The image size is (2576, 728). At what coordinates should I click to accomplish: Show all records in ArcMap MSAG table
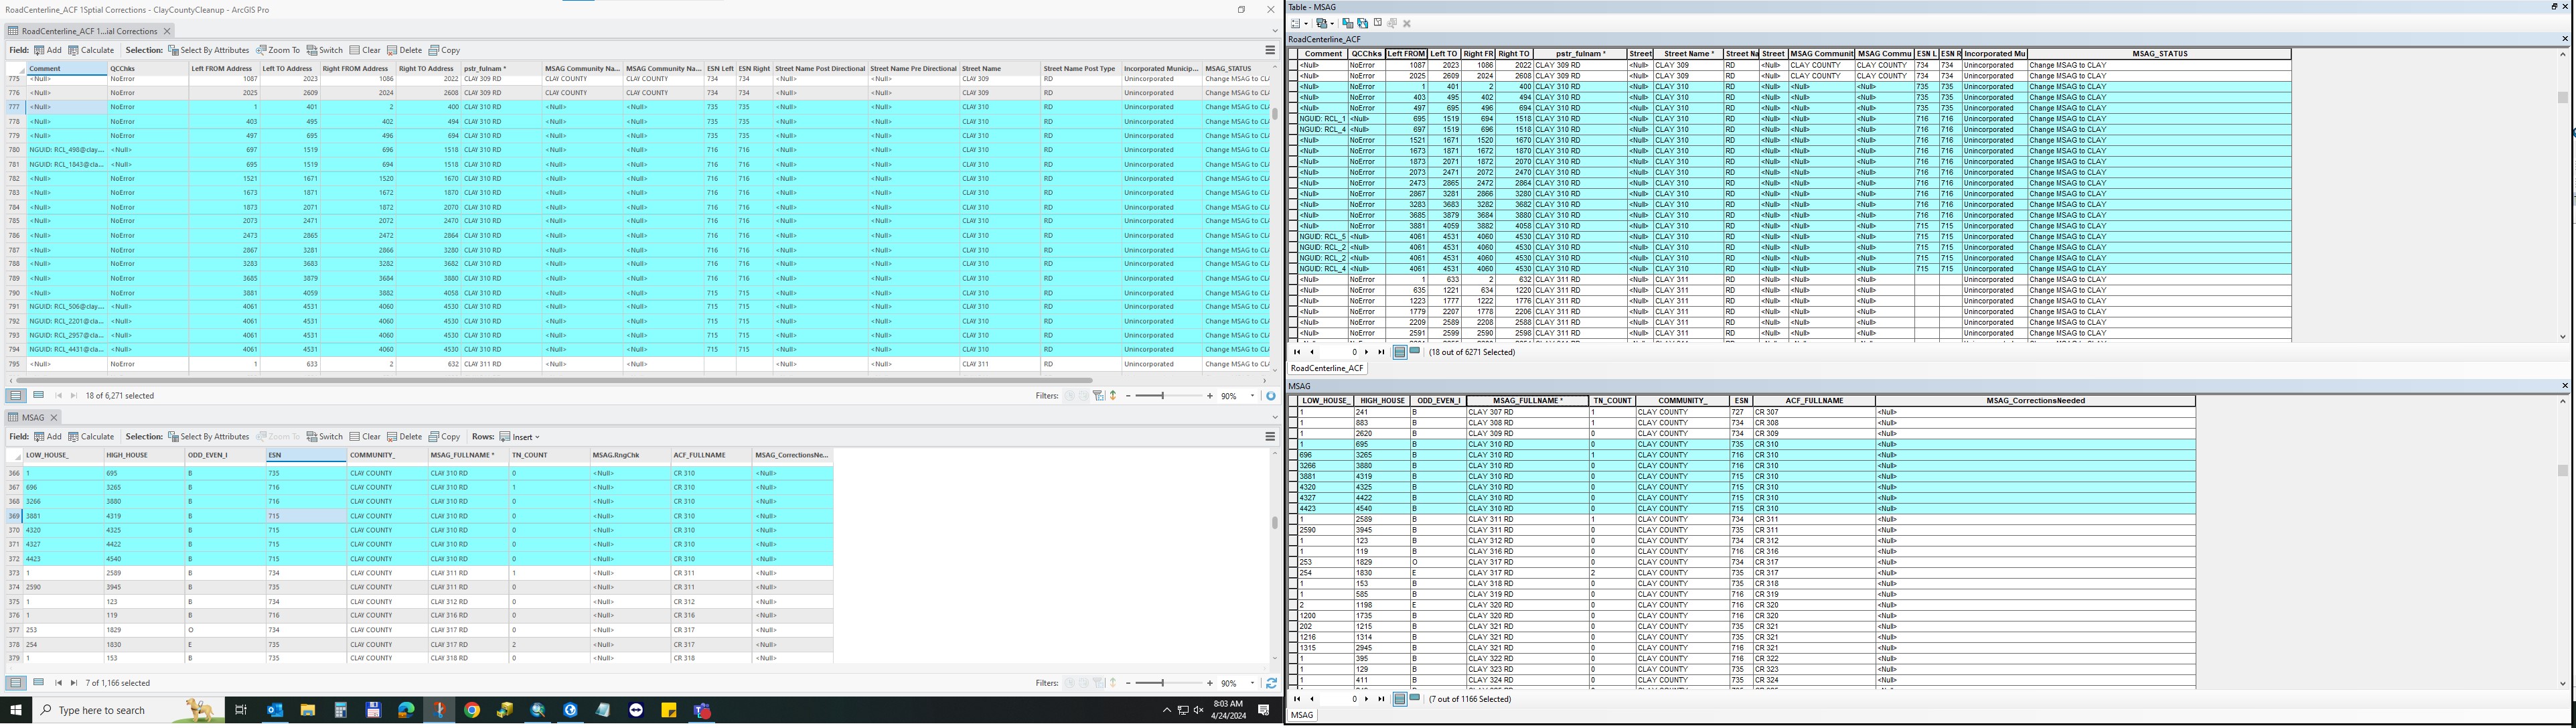point(1400,699)
